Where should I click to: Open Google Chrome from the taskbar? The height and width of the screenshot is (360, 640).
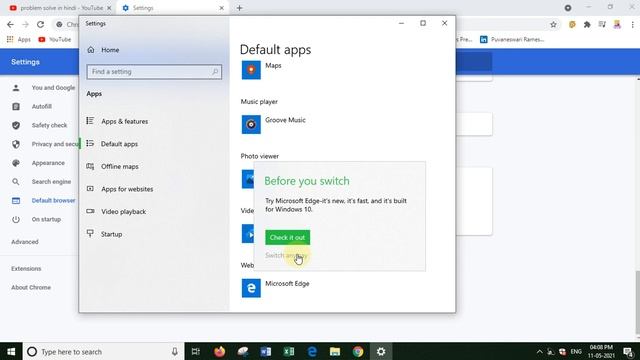[358, 351]
